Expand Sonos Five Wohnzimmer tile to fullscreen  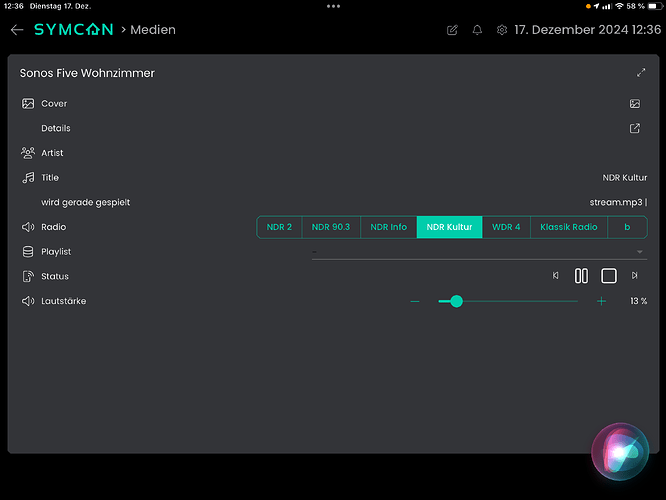coord(641,73)
